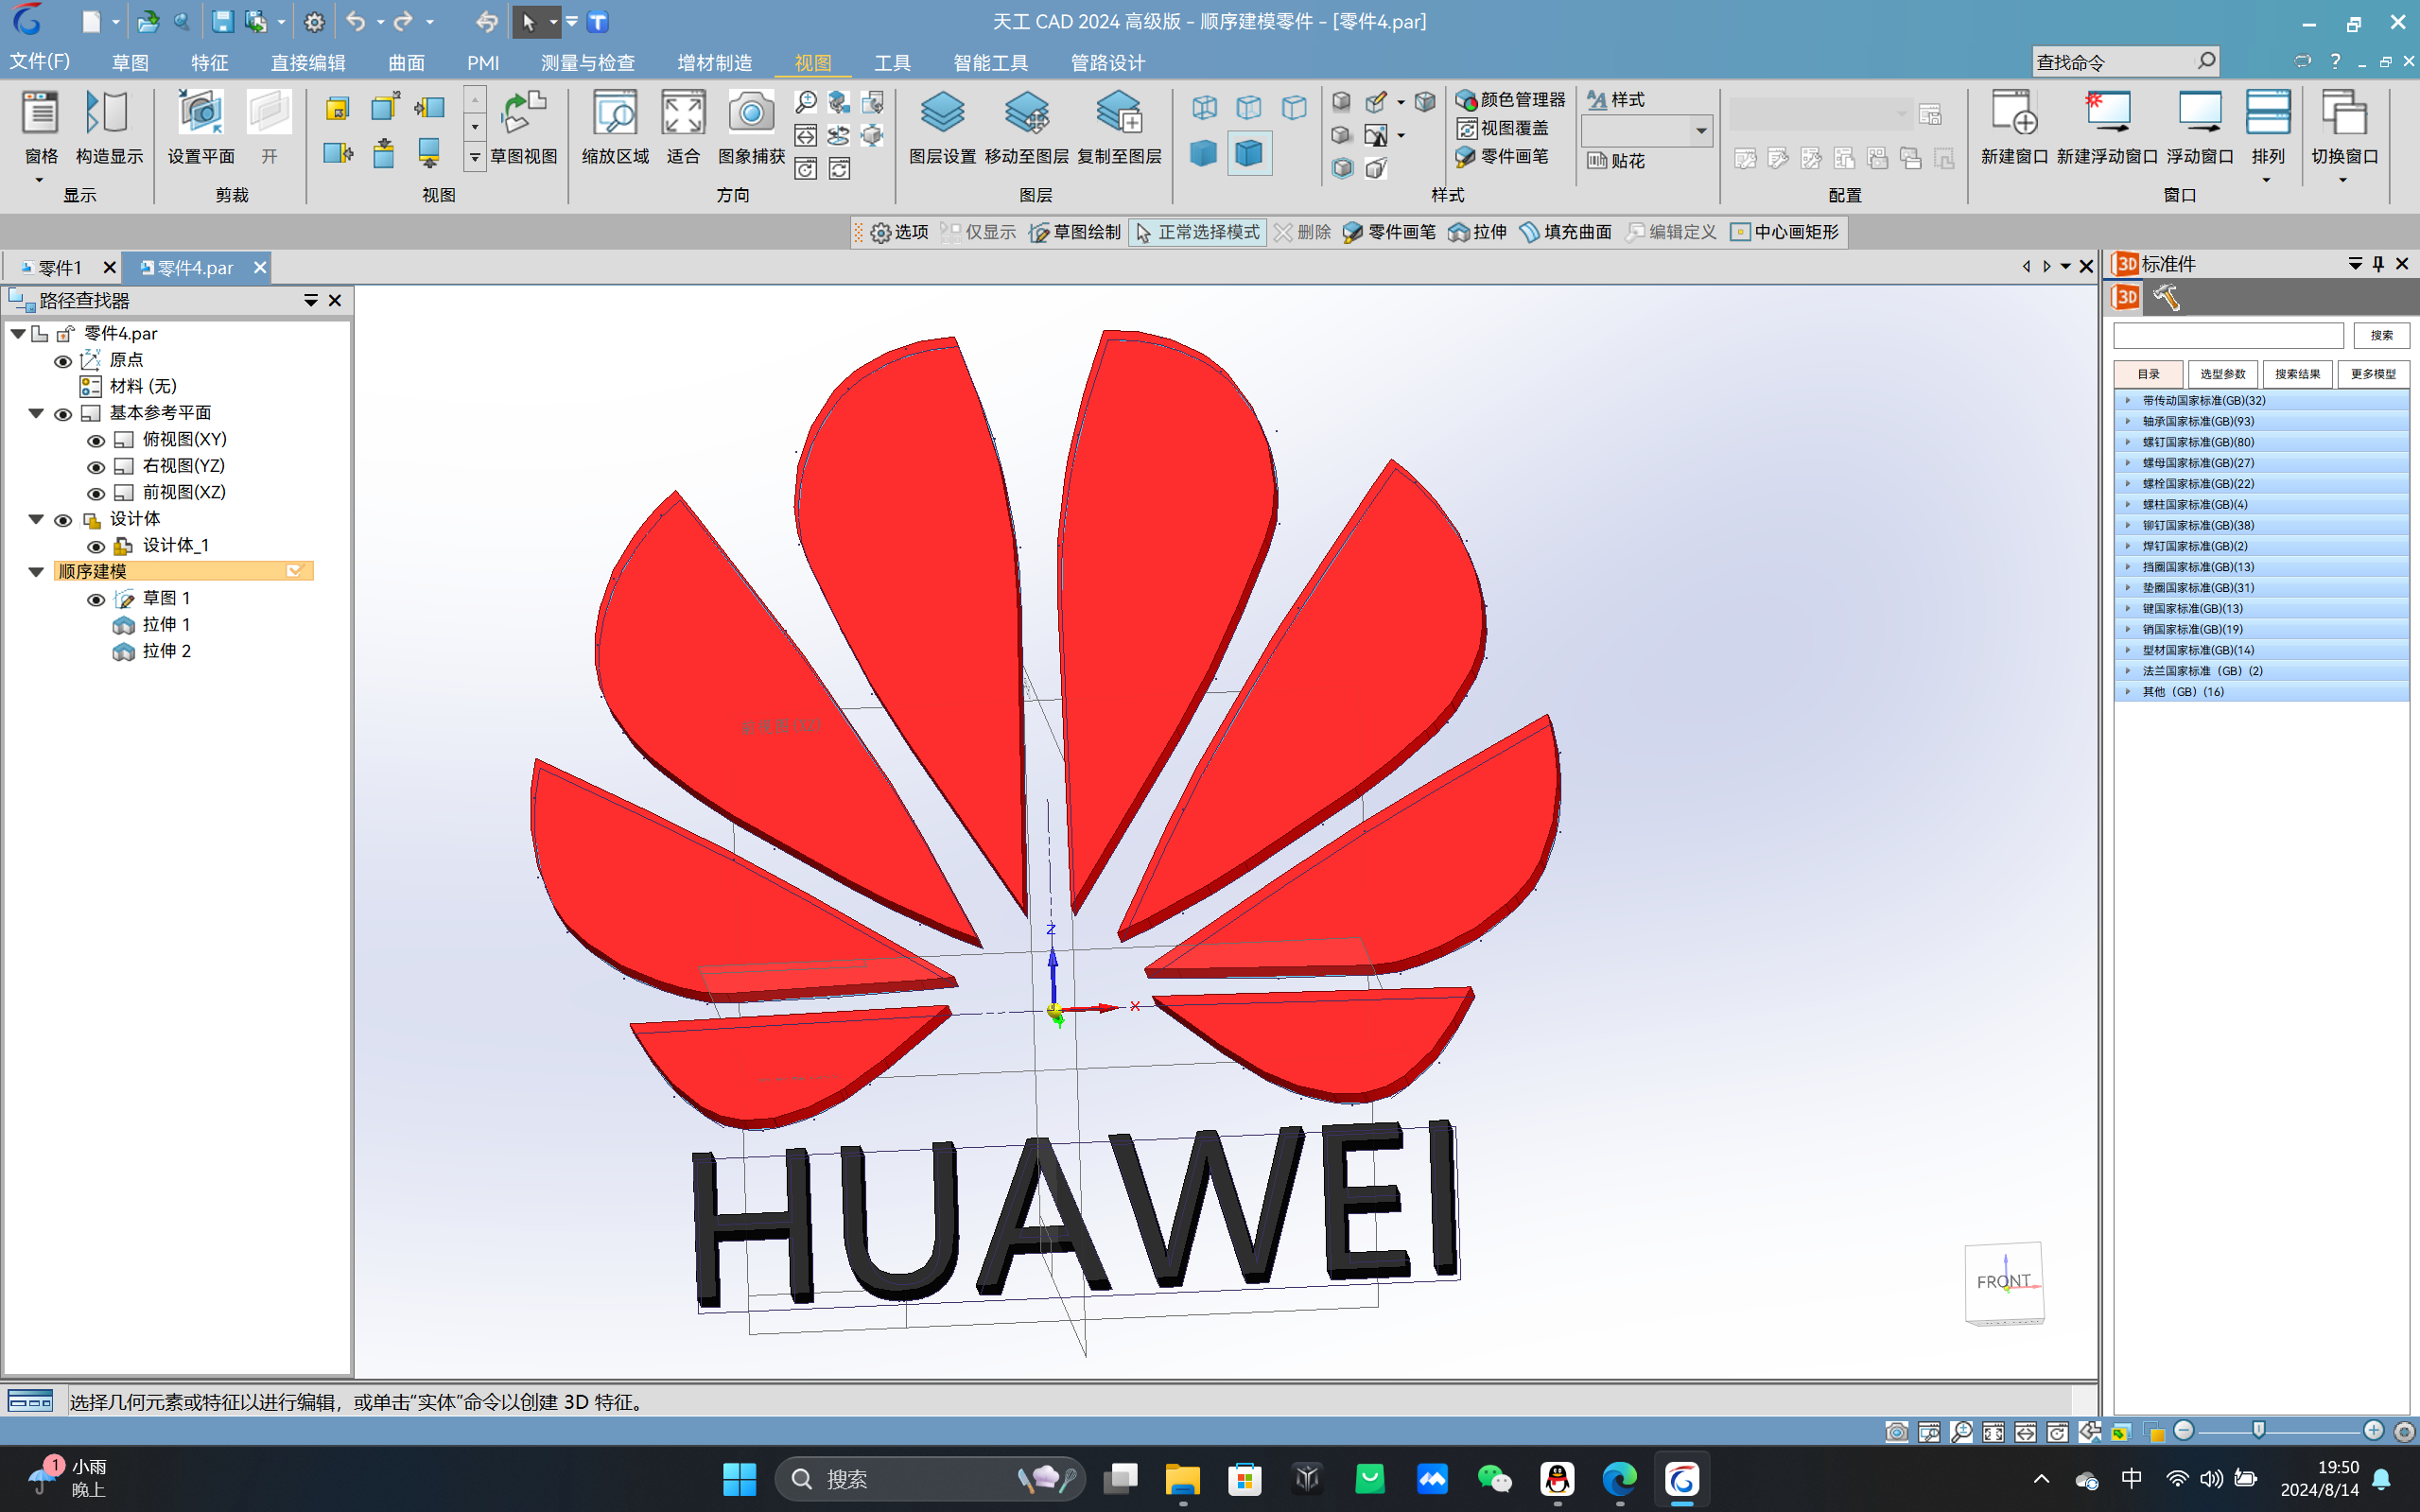
Task: Open the 窗格 panes tool
Action: coord(41,127)
